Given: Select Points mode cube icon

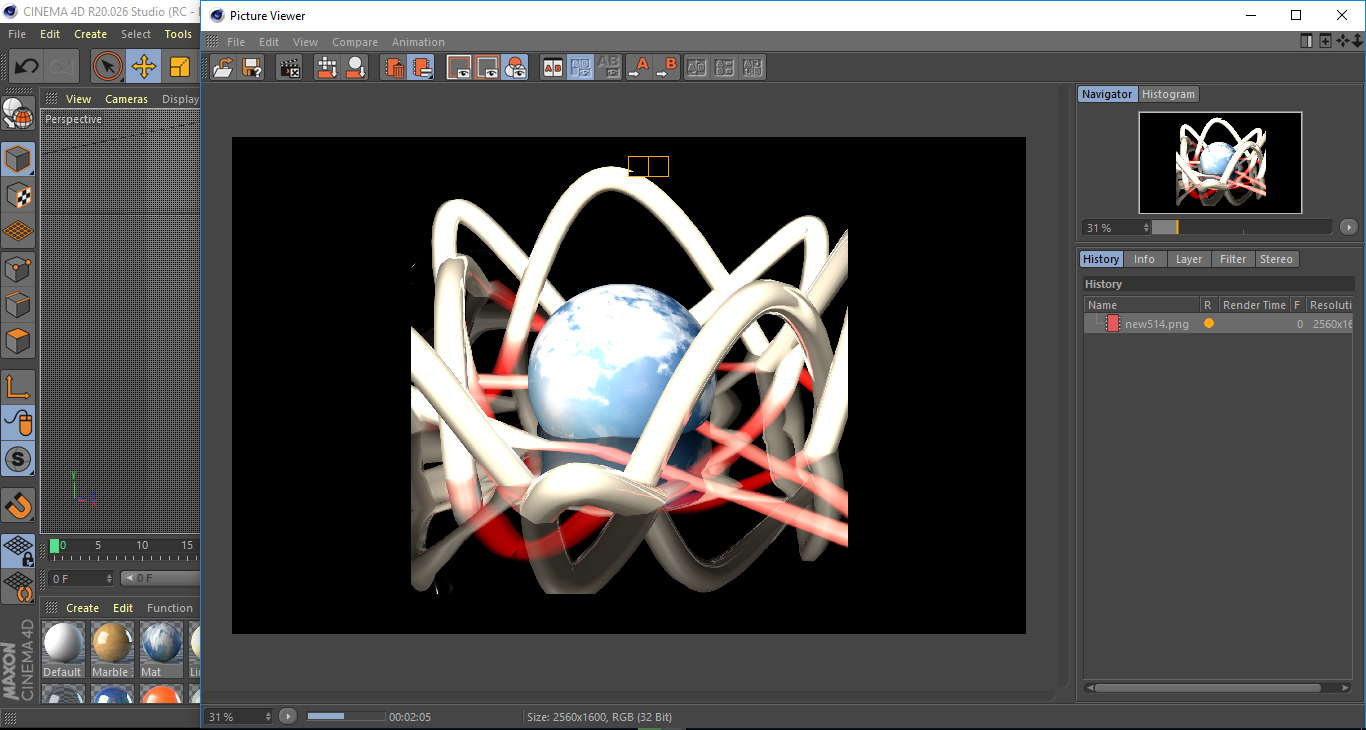Looking at the screenshot, I should (18, 268).
